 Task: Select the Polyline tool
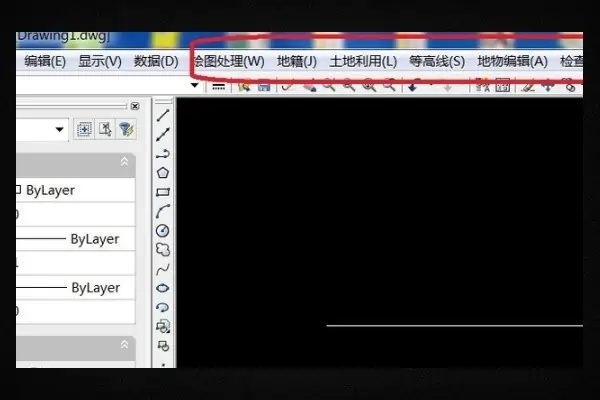click(163, 154)
